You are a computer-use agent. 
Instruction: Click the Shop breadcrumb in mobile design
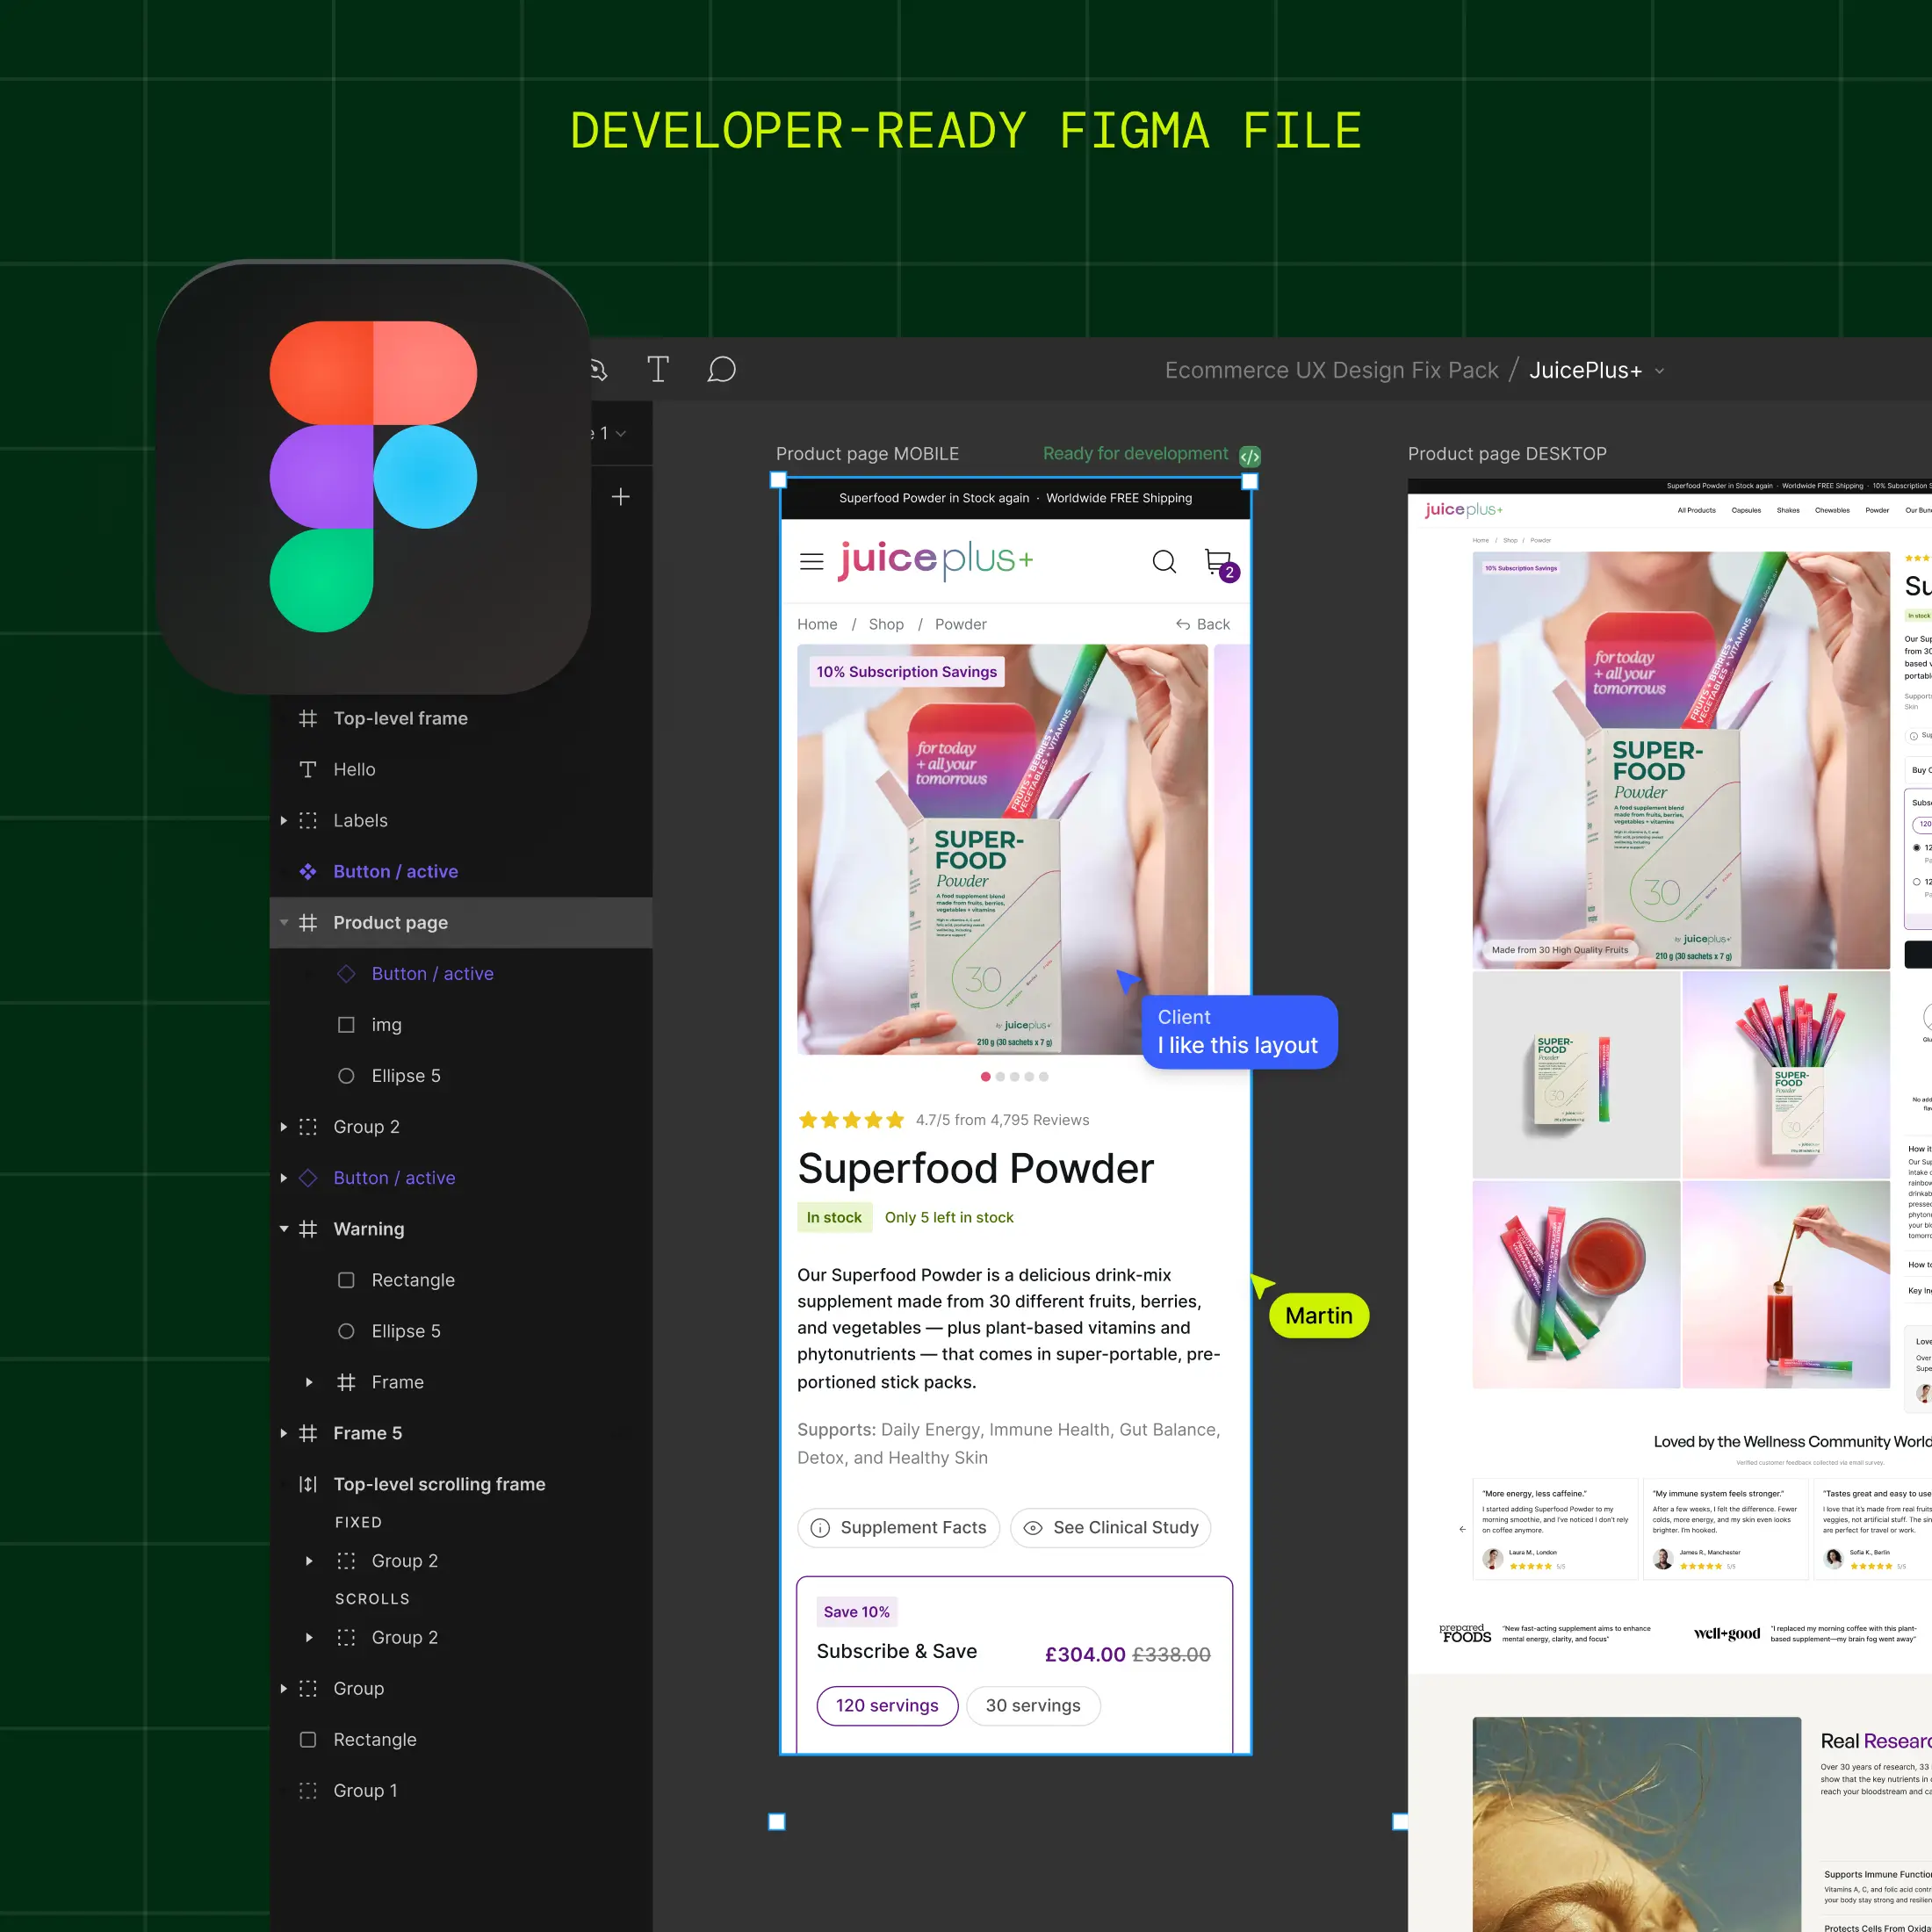[x=886, y=624]
